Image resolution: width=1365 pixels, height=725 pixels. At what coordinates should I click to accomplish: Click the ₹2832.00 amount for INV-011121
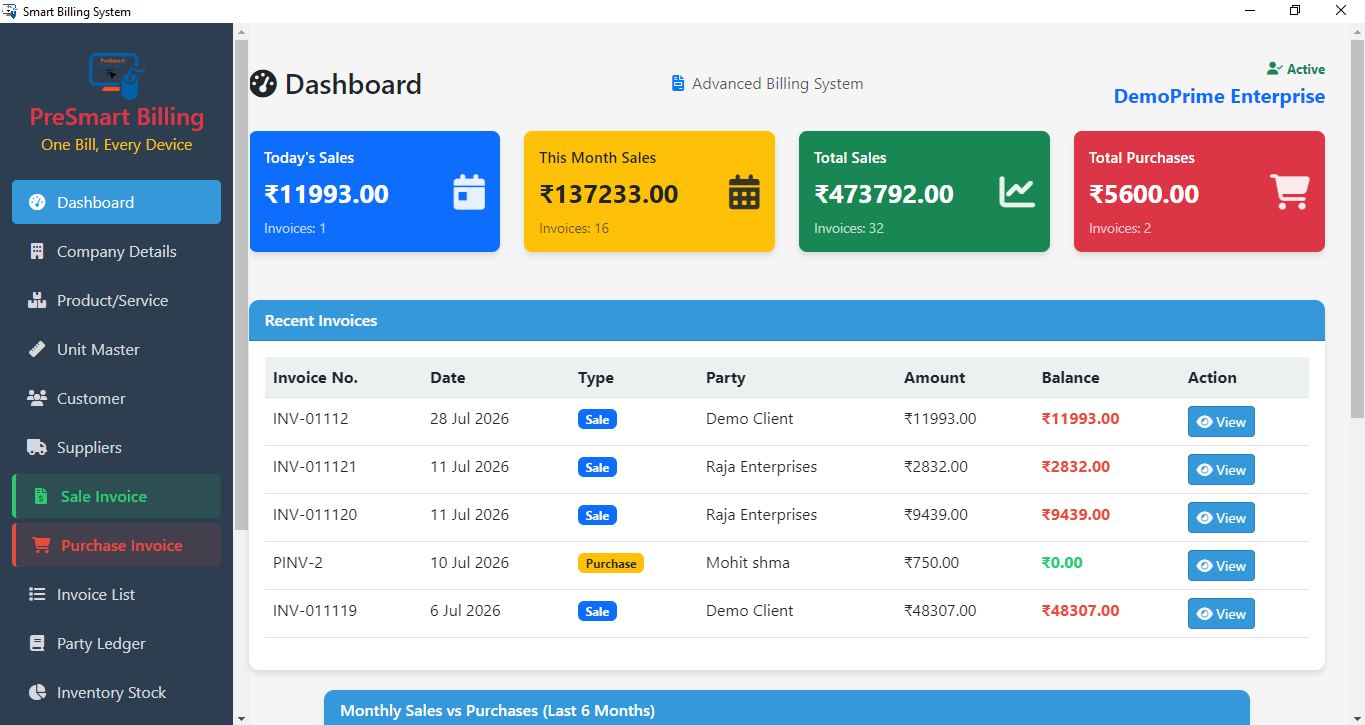[x=936, y=466]
